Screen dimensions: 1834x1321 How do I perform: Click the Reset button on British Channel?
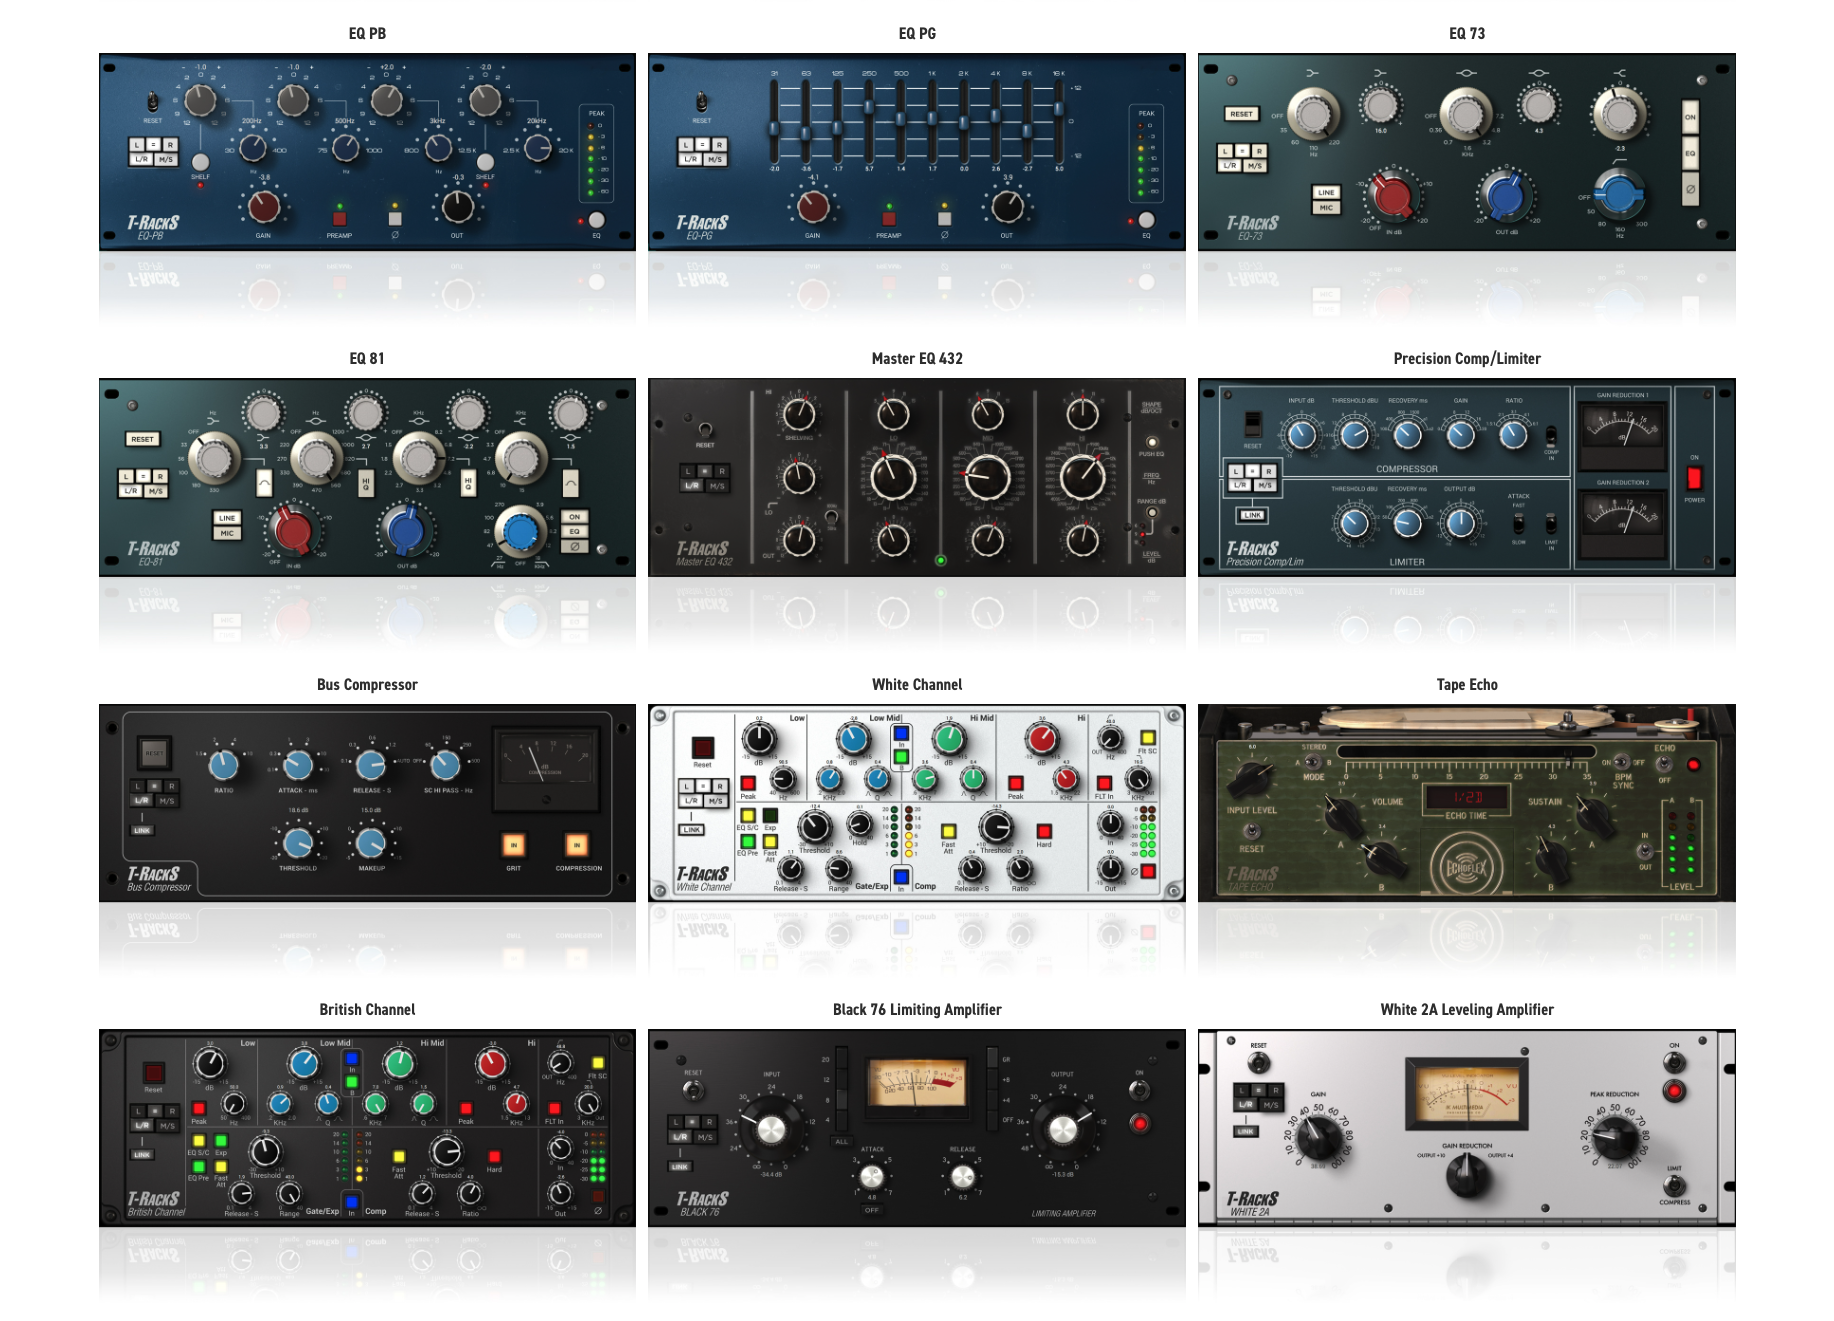[153, 1072]
